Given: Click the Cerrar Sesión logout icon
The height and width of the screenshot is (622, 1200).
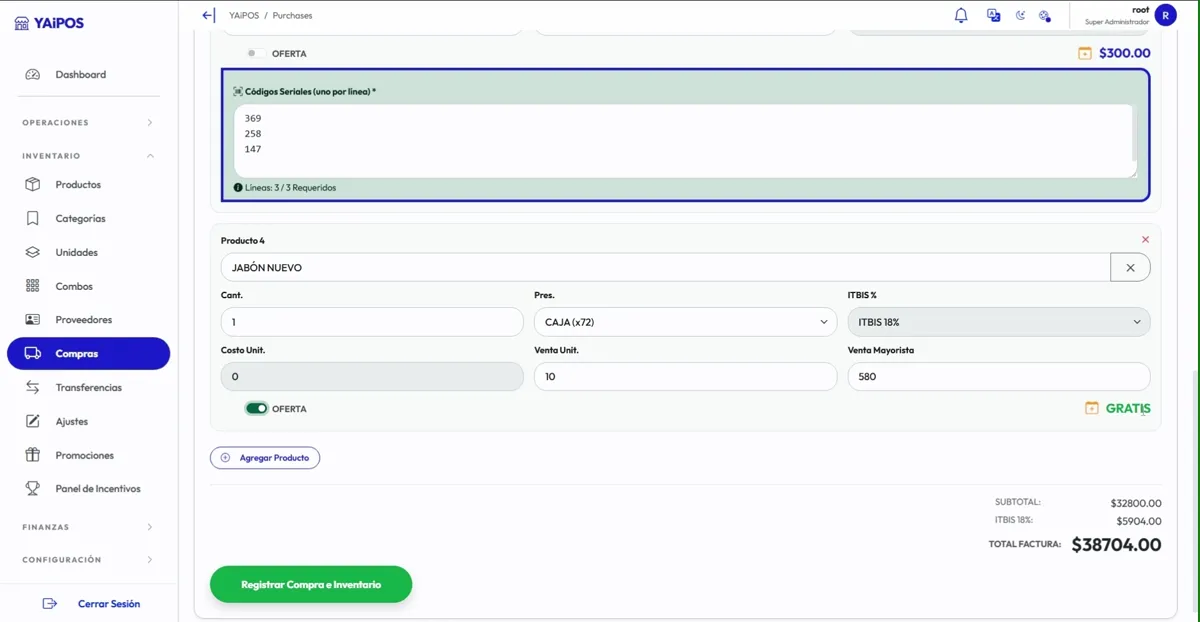Looking at the screenshot, I should [50, 604].
